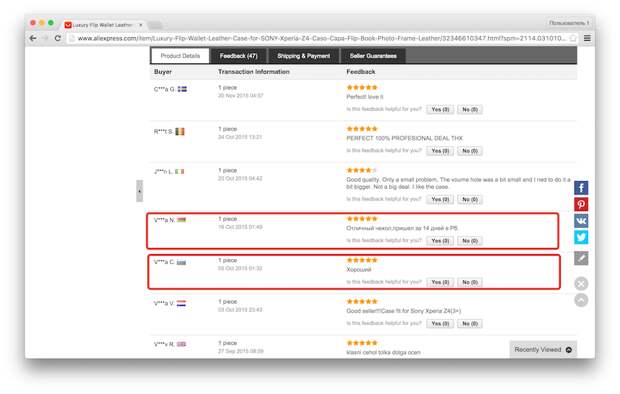This screenshot has height=394, width=620.
Task: Click the V***a C. country flag
Action: coord(181,263)
